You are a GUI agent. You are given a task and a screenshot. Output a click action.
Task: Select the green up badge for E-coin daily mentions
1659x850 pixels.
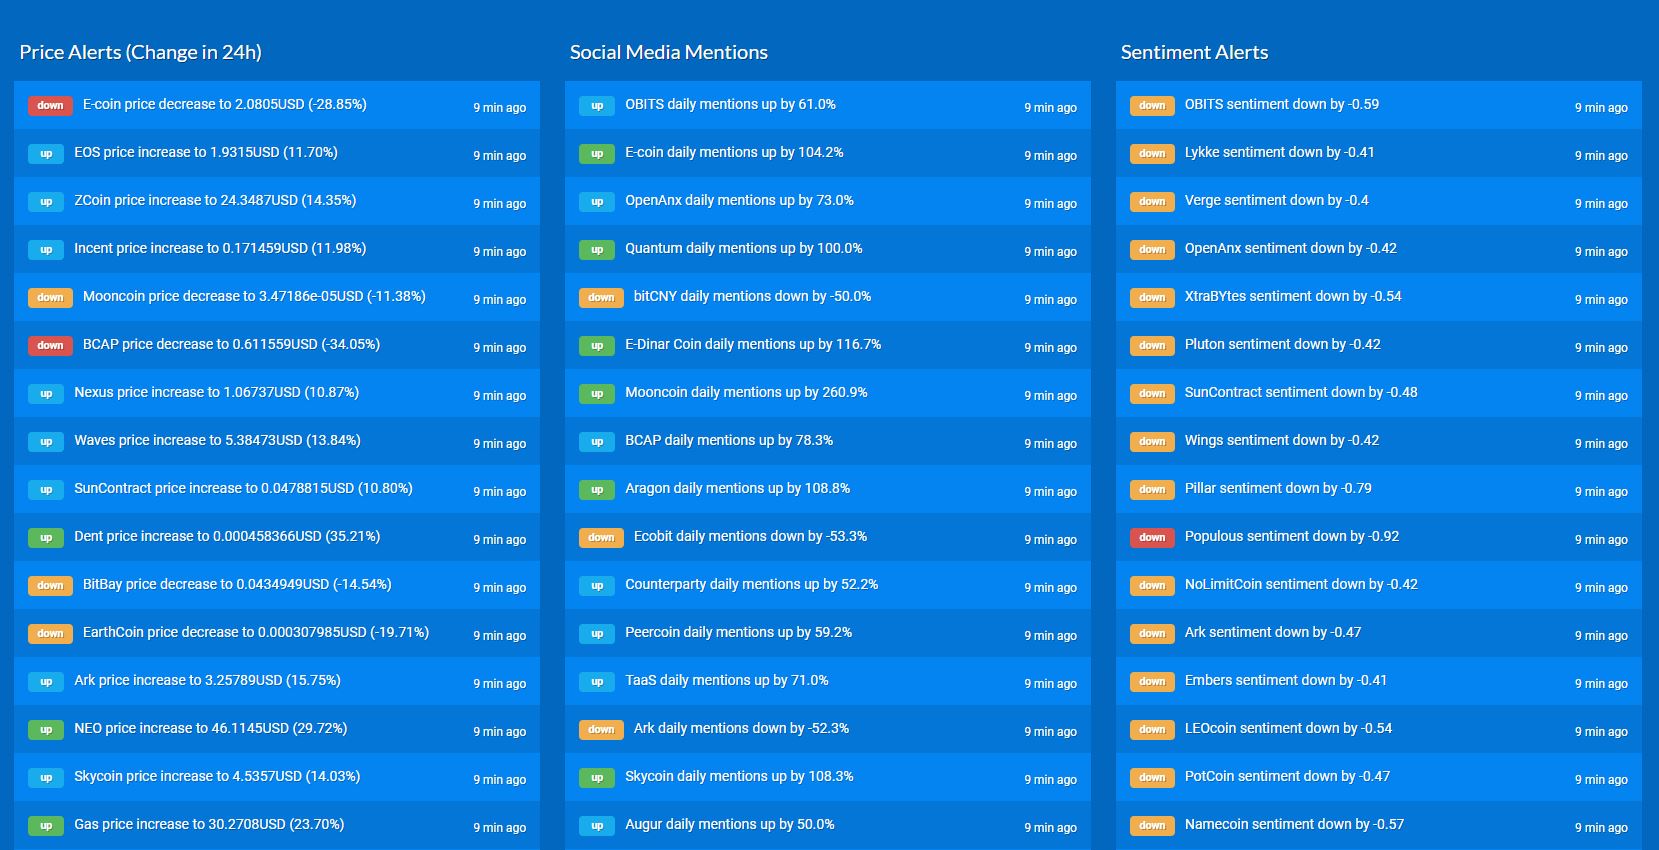[597, 153]
